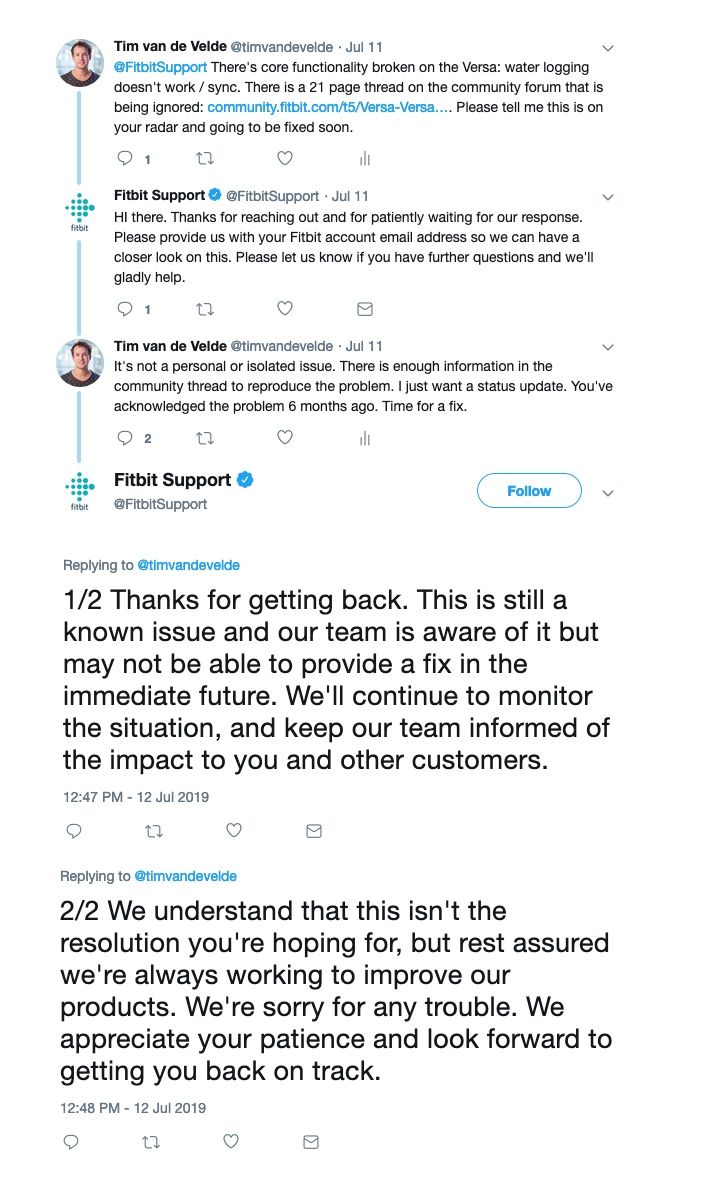
Task: Reply to Tim's status update tweet
Action: click(125, 438)
